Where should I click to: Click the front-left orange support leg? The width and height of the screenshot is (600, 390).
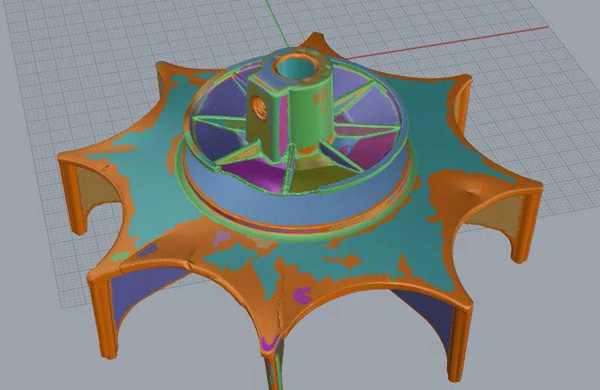pos(102,318)
